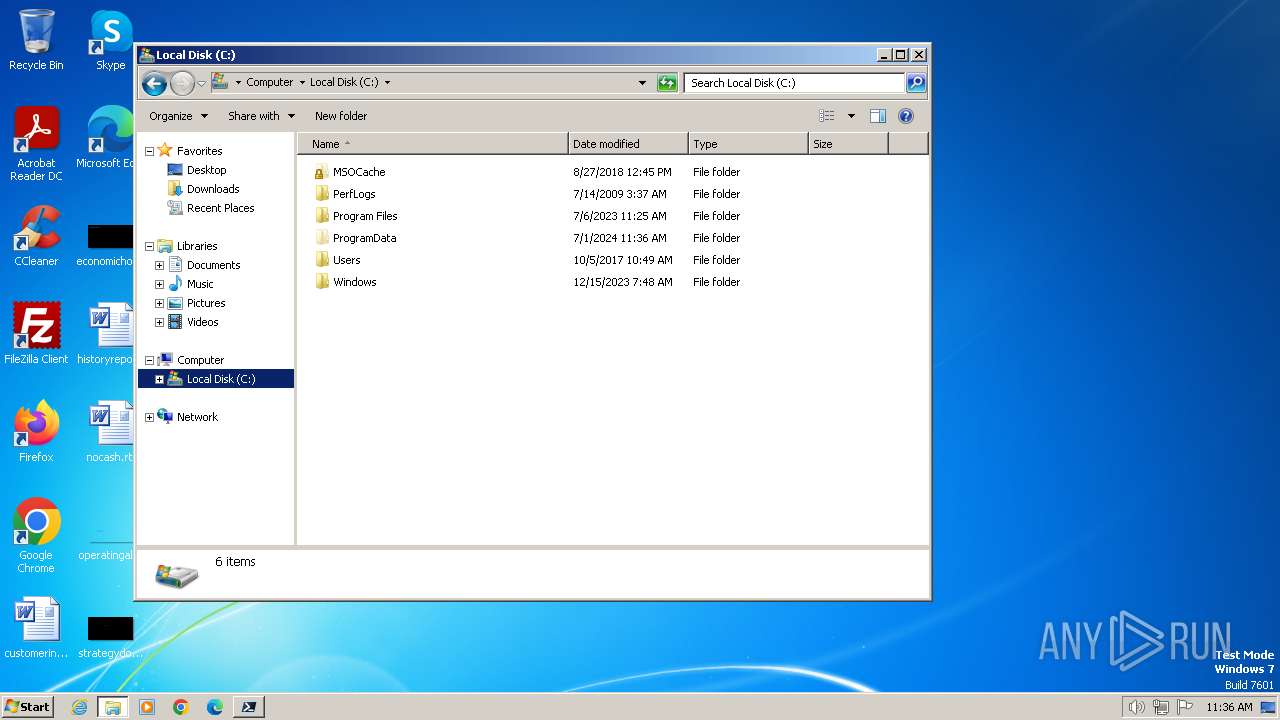Open Windows Media Player from the taskbar
1280x720 pixels.
[x=147, y=707]
